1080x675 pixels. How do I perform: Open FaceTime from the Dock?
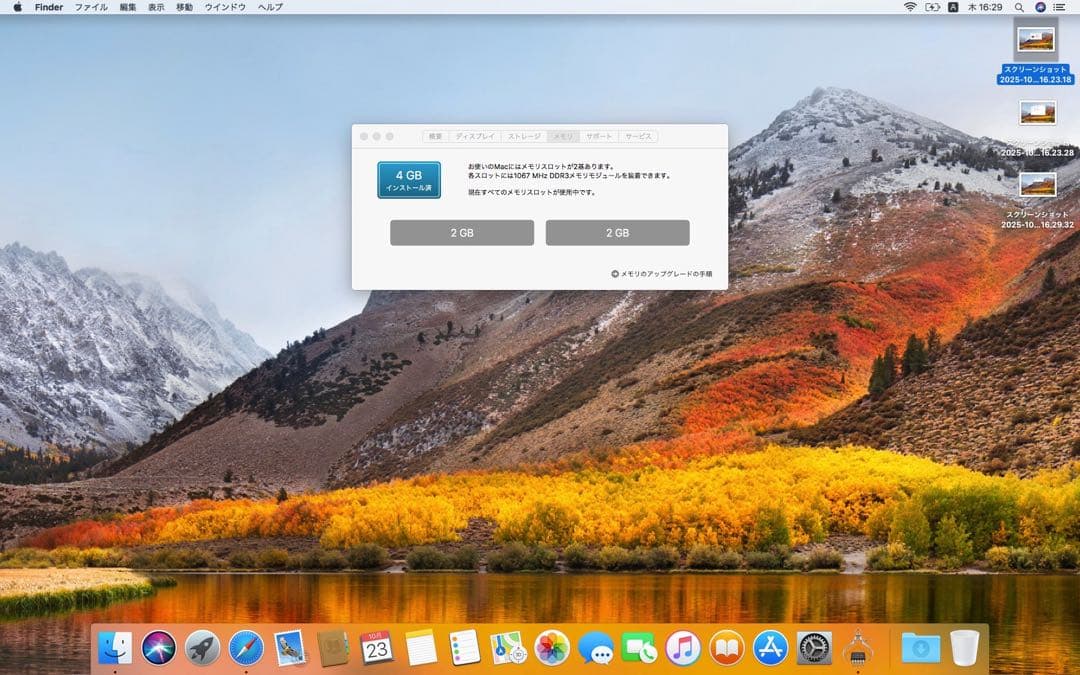pyautogui.click(x=640, y=650)
